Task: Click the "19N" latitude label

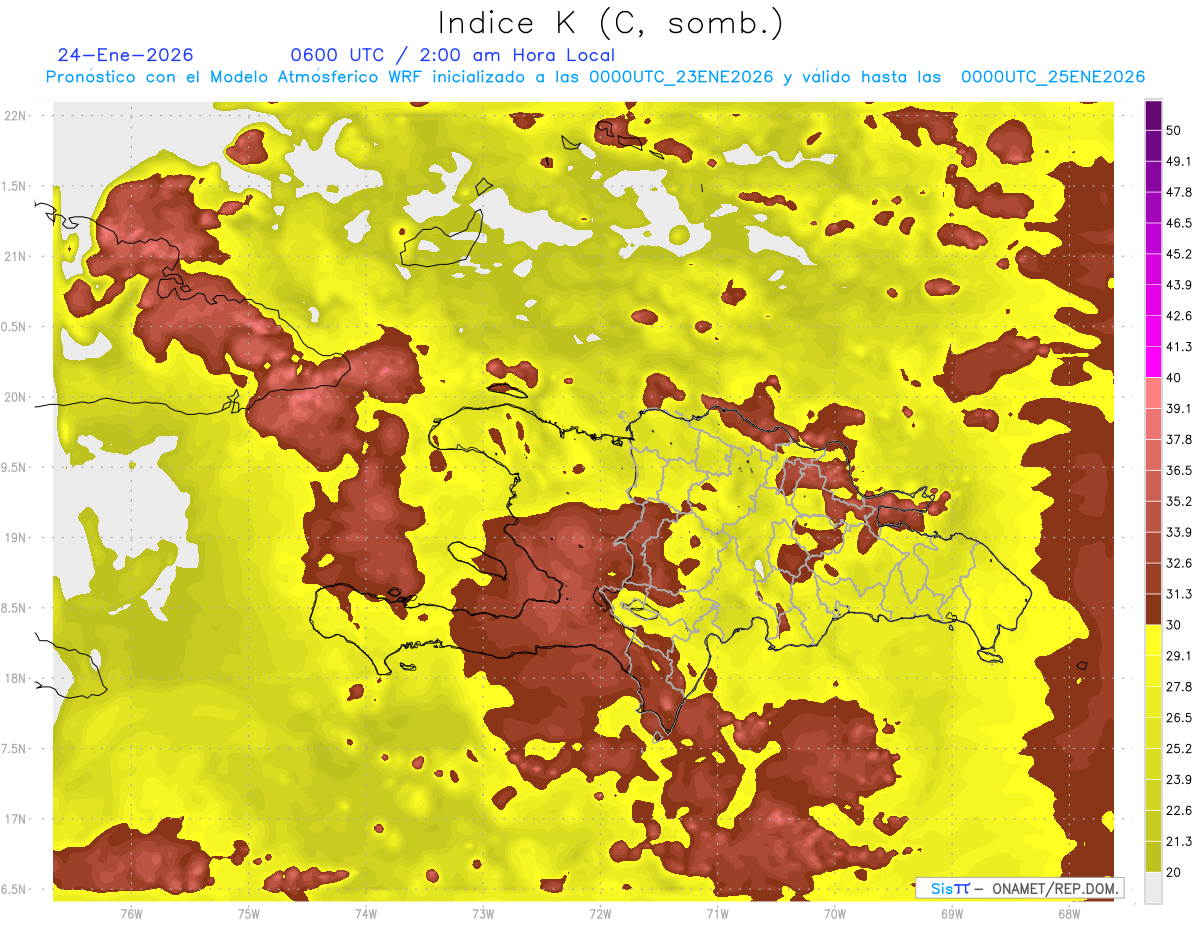Action: coord(17,537)
